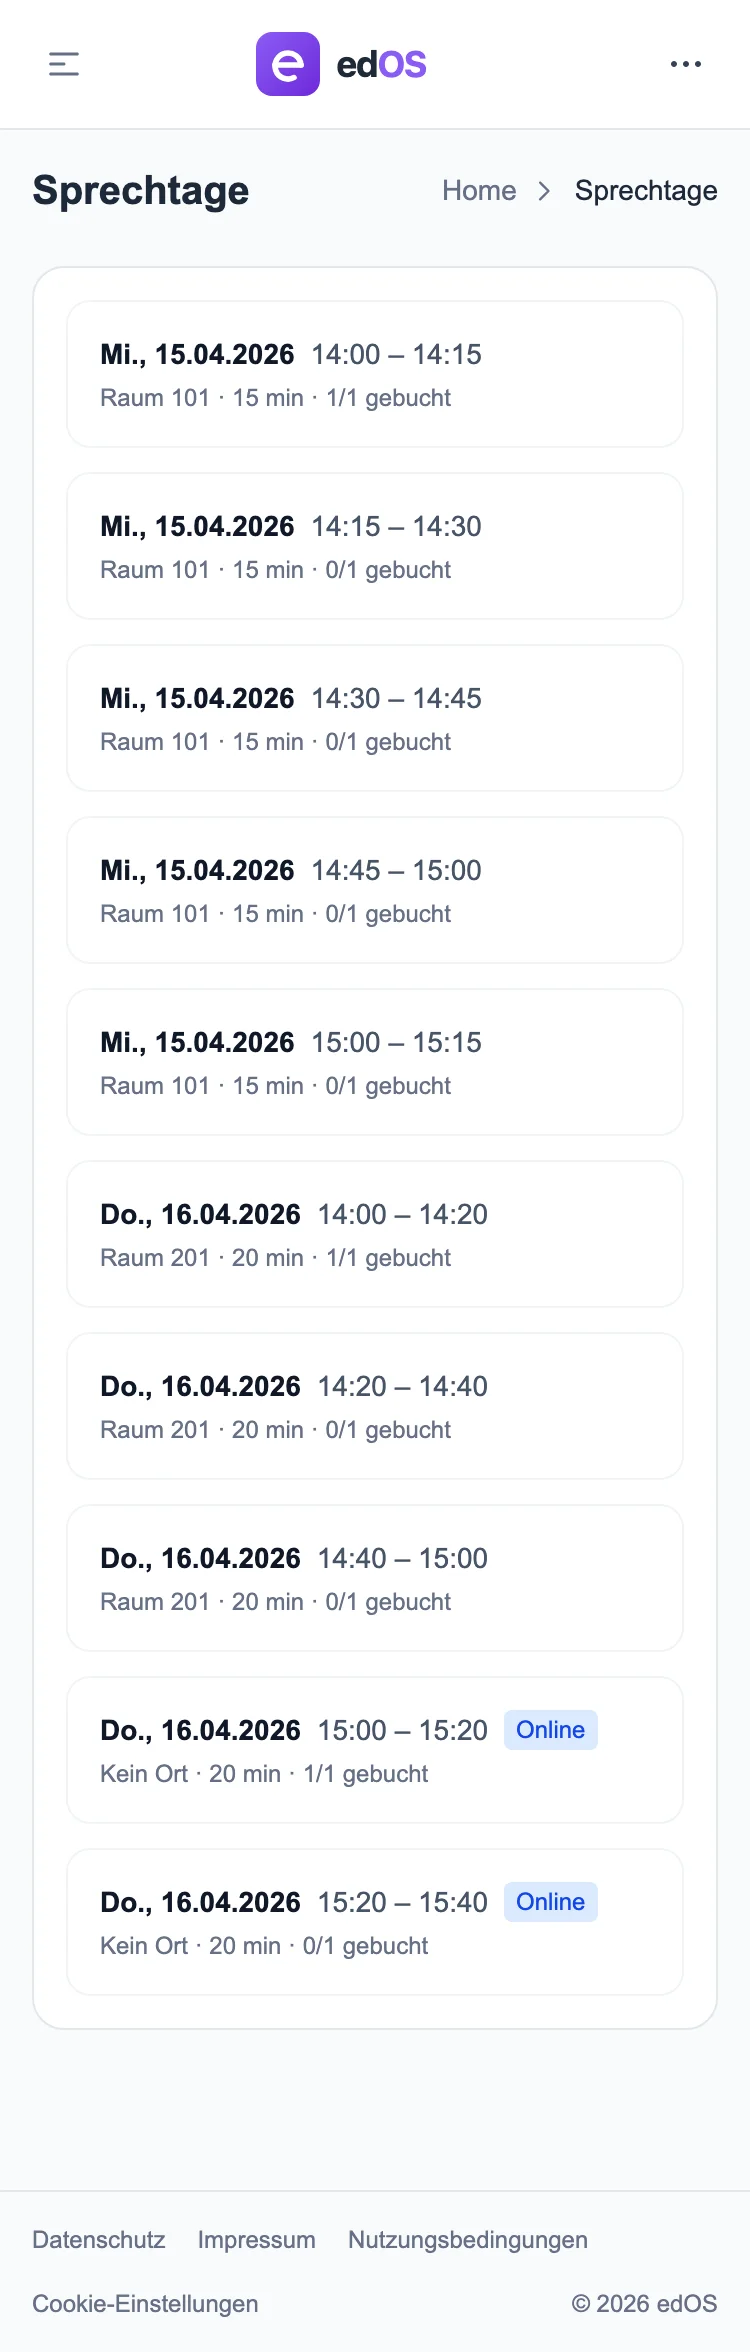Open the hamburger navigation menu
This screenshot has width=750, height=2352.
click(x=63, y=64)
